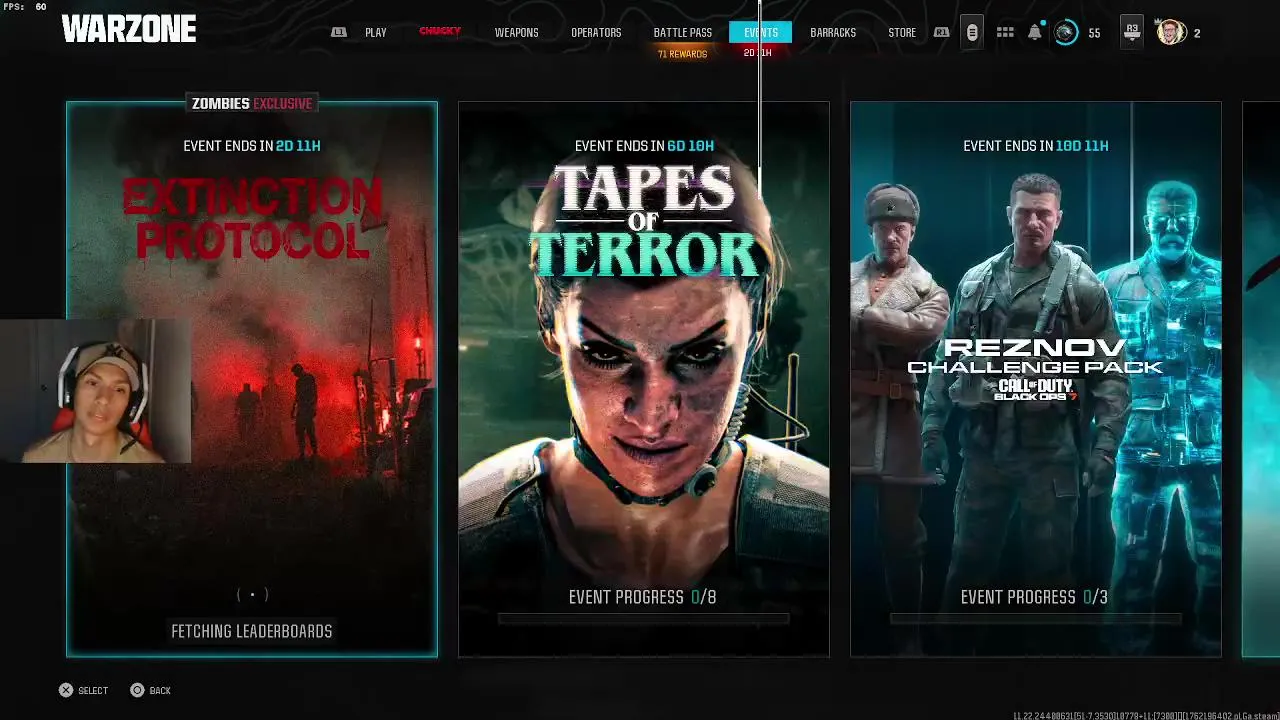Go to the Operators tab
This screenshot has height=720, width=1280.
596,33
